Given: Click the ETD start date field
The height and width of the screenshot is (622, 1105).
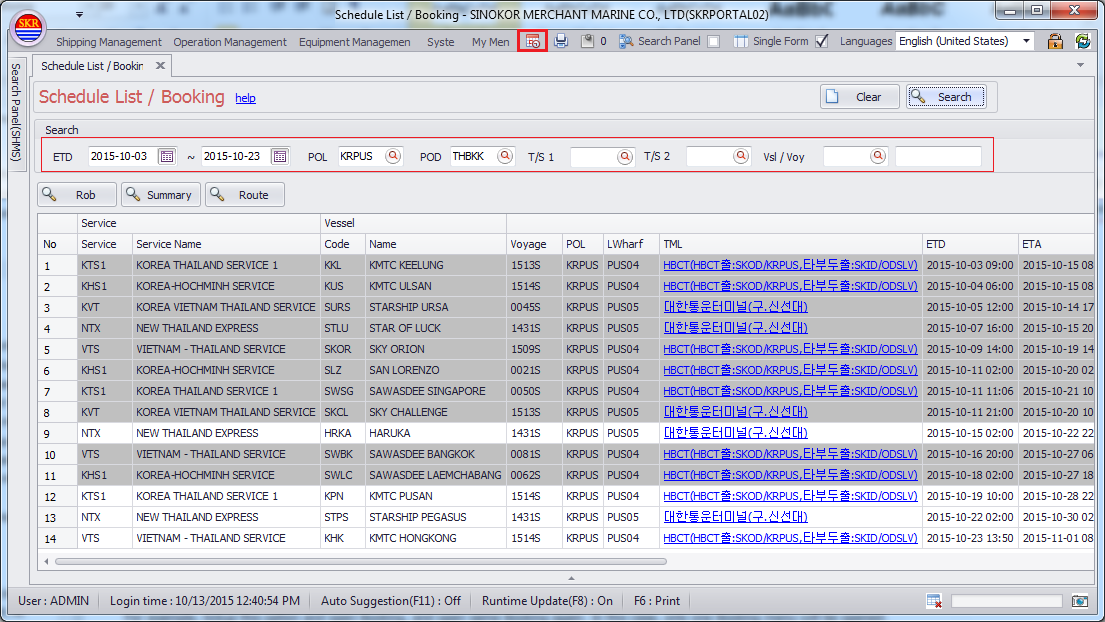Looking at the screenshot, I should tap(122, 156).
